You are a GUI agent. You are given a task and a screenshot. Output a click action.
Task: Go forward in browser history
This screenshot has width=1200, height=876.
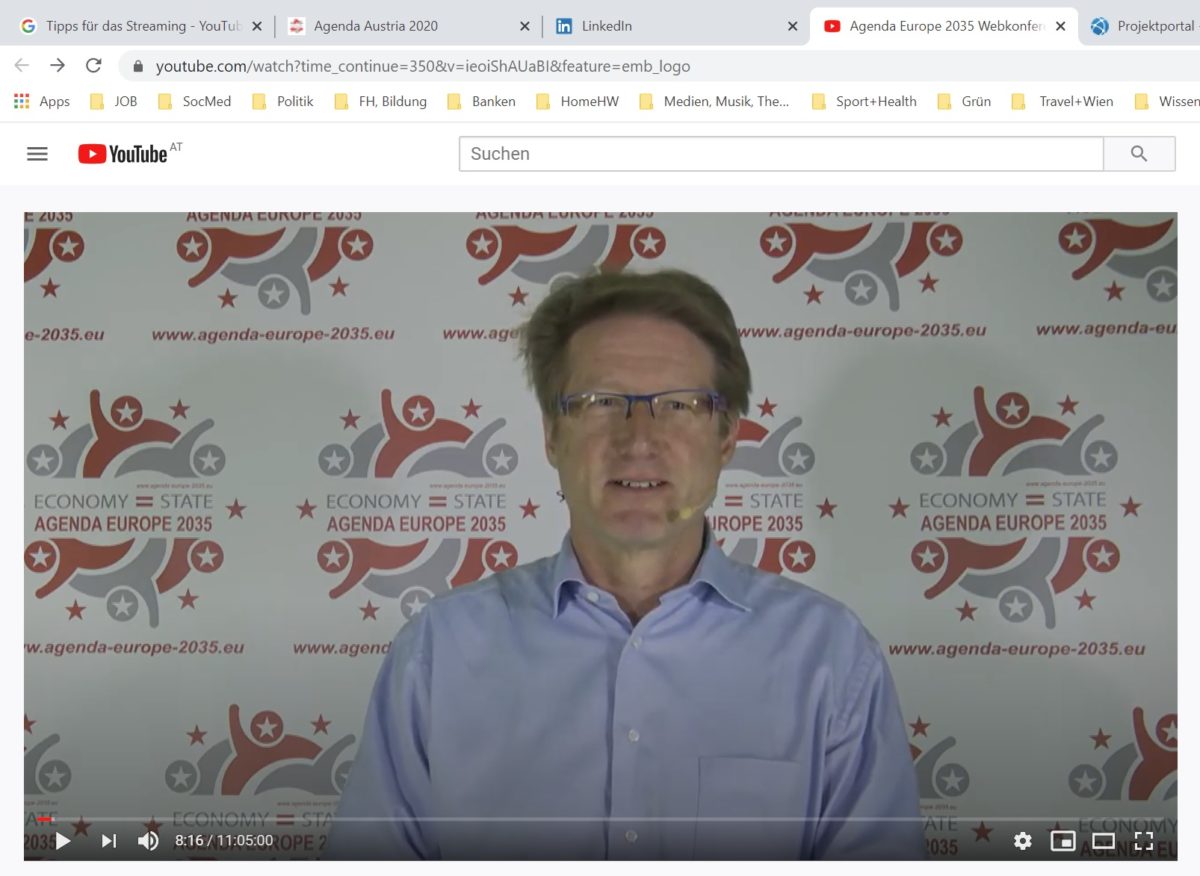(57, 66)
